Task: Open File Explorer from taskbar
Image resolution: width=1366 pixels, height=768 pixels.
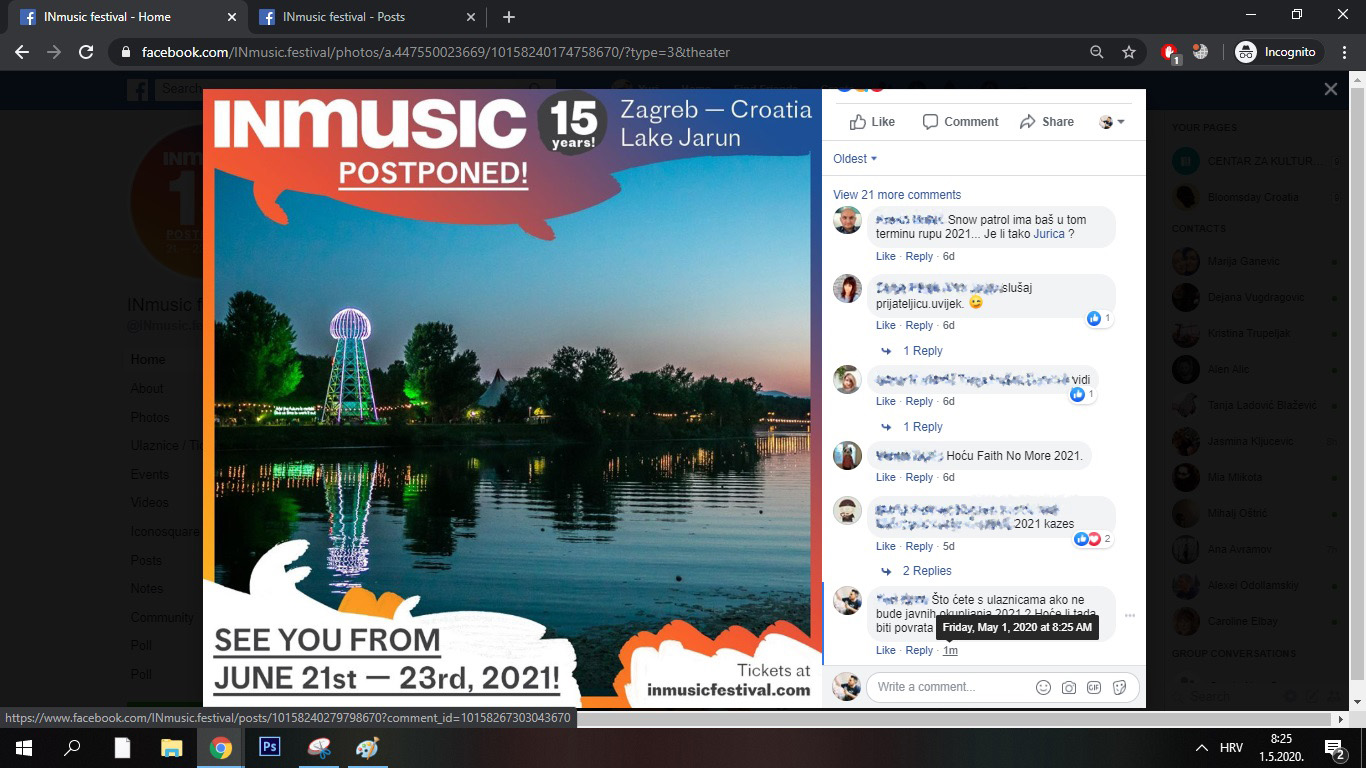Action: [x=172, y=748]
